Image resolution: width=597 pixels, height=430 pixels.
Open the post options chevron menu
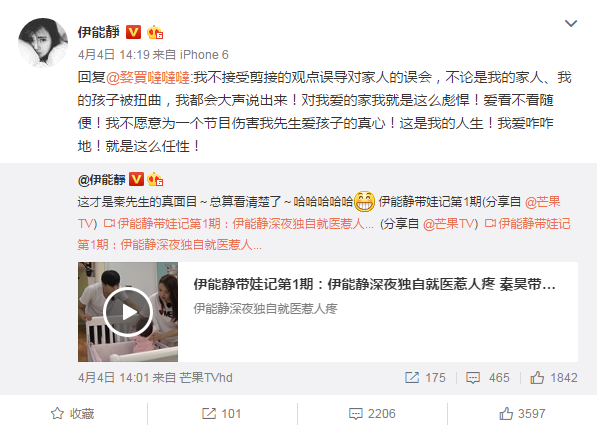pos(571,24)
